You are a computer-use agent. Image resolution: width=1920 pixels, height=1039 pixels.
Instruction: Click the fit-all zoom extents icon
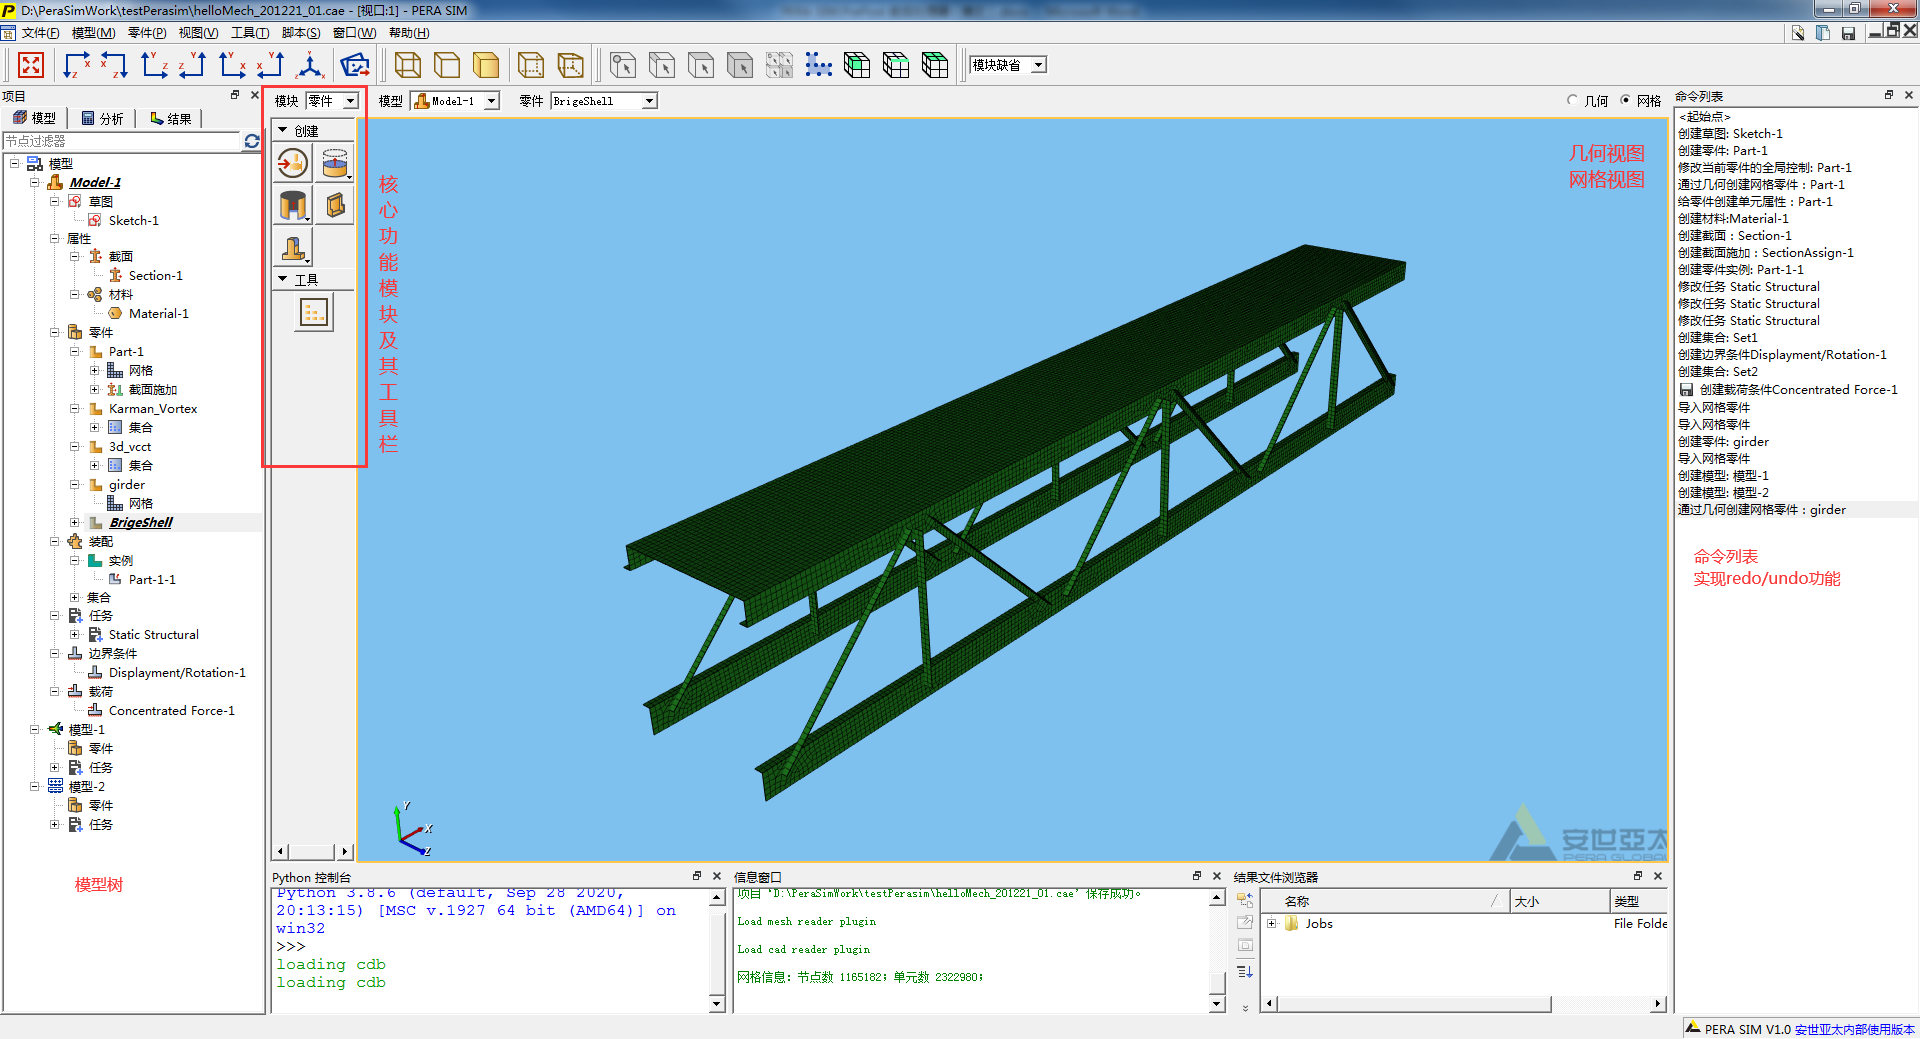(x=31, y=66)
